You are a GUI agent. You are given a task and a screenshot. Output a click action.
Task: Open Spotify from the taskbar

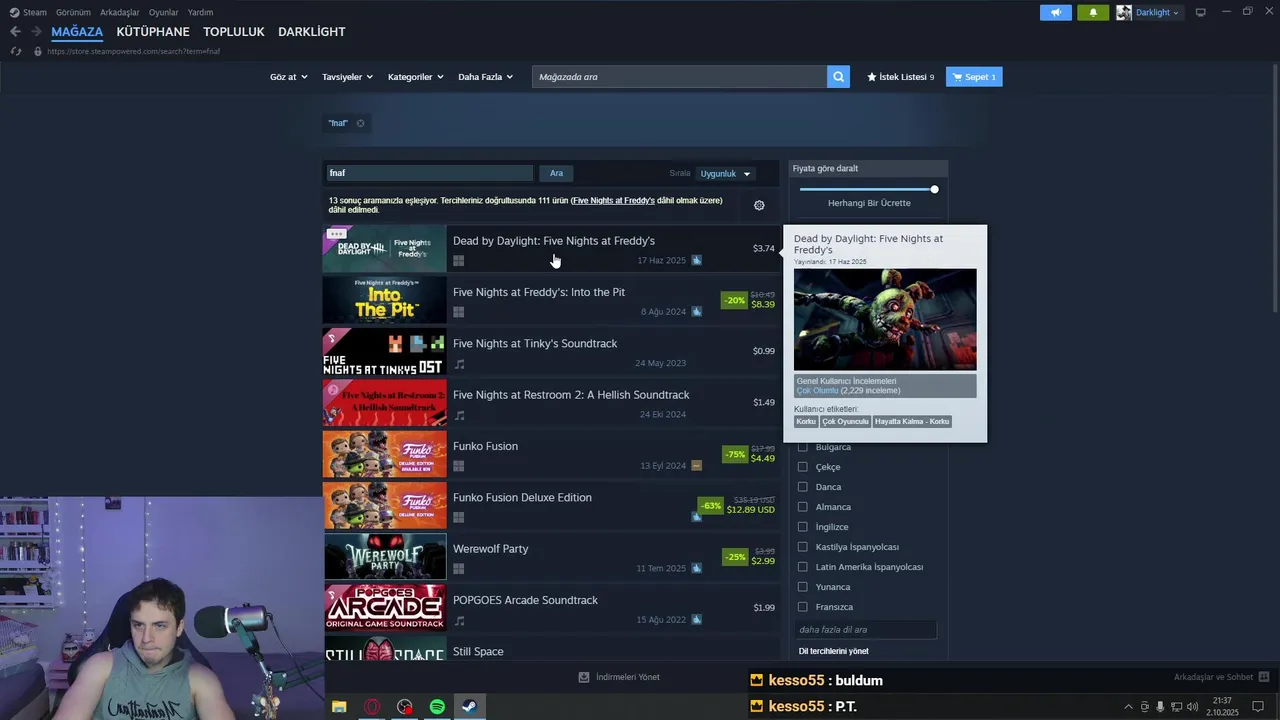point(437,707)
